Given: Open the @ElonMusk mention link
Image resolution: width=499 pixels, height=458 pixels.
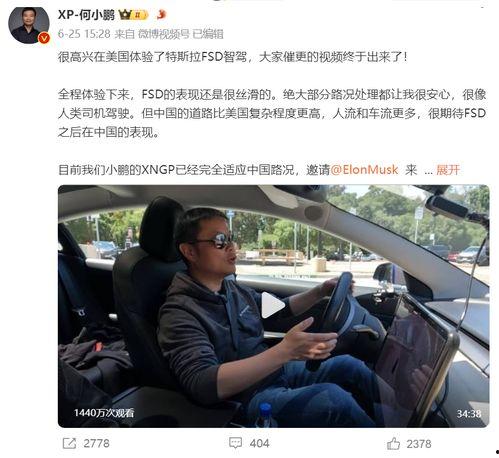Looking at the screenshot, I should 364,170.
